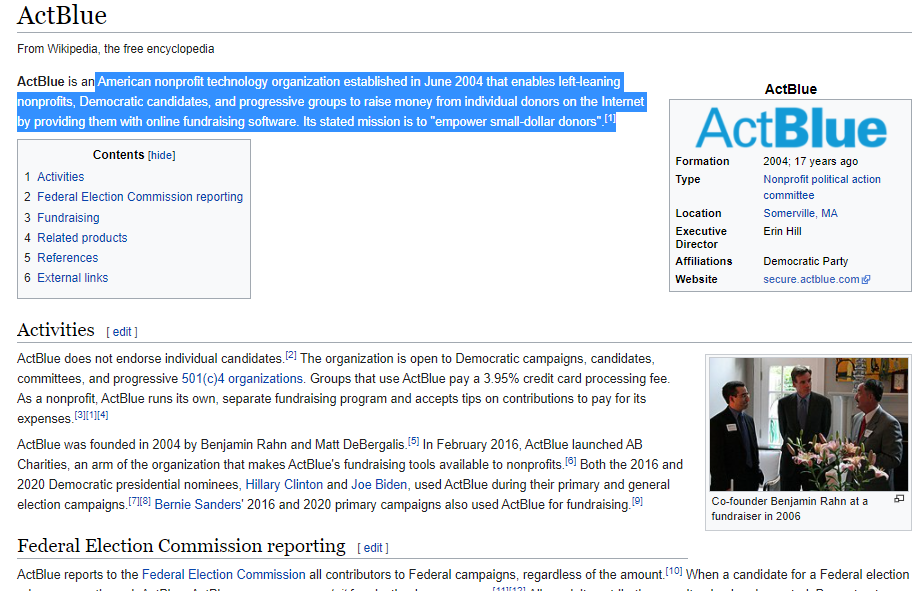The image size is (916, 591).
Task: Click external link icon next to secure.actblue.com
Action: tap(866, 279)
